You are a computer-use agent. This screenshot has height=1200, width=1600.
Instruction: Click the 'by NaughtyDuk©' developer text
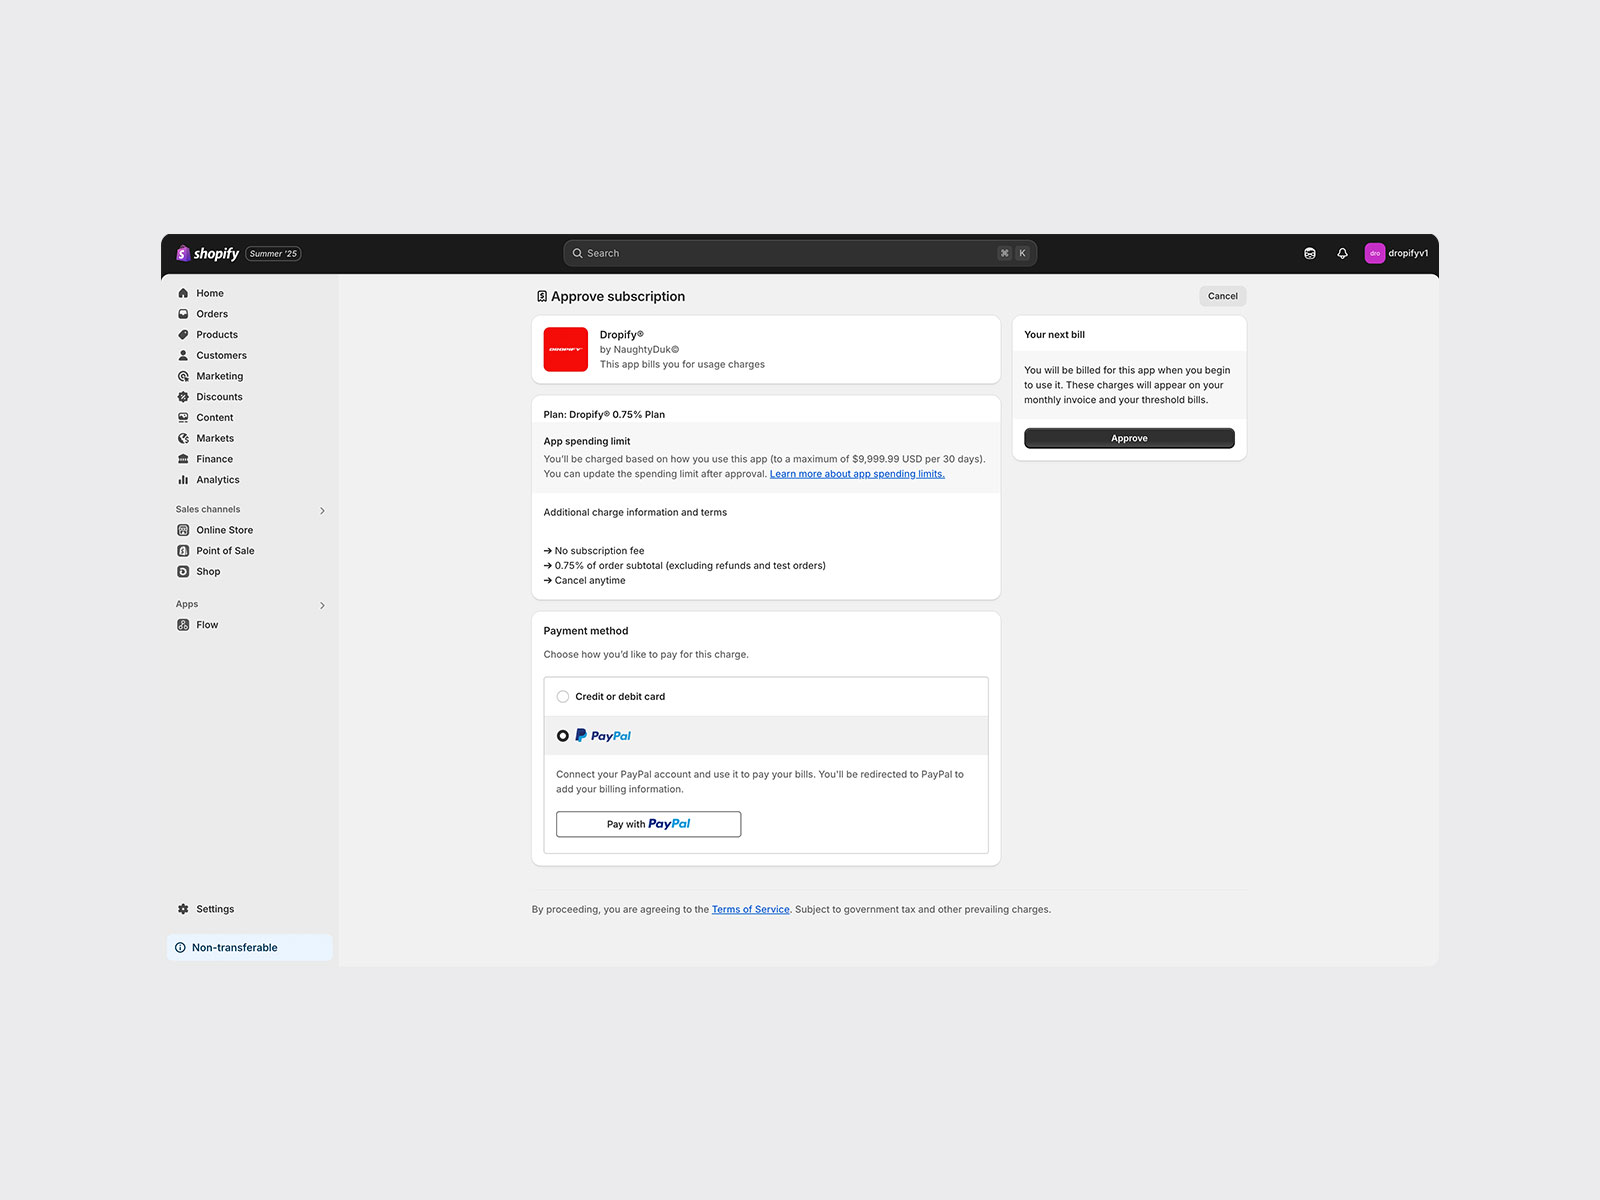[639, 350]
